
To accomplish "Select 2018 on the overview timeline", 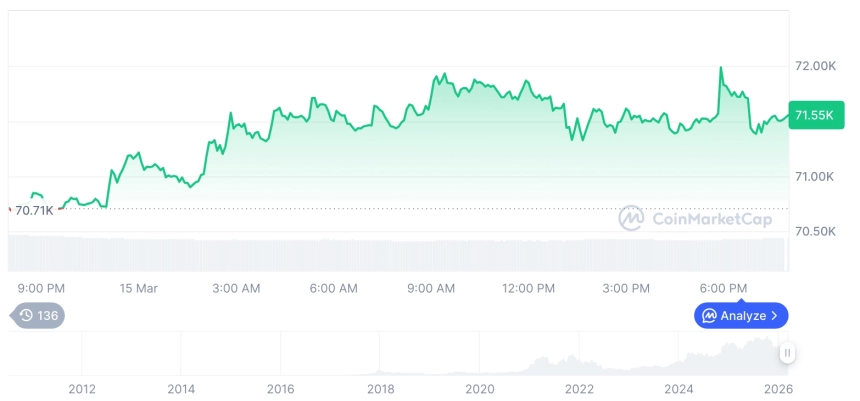I will [380, 389].
